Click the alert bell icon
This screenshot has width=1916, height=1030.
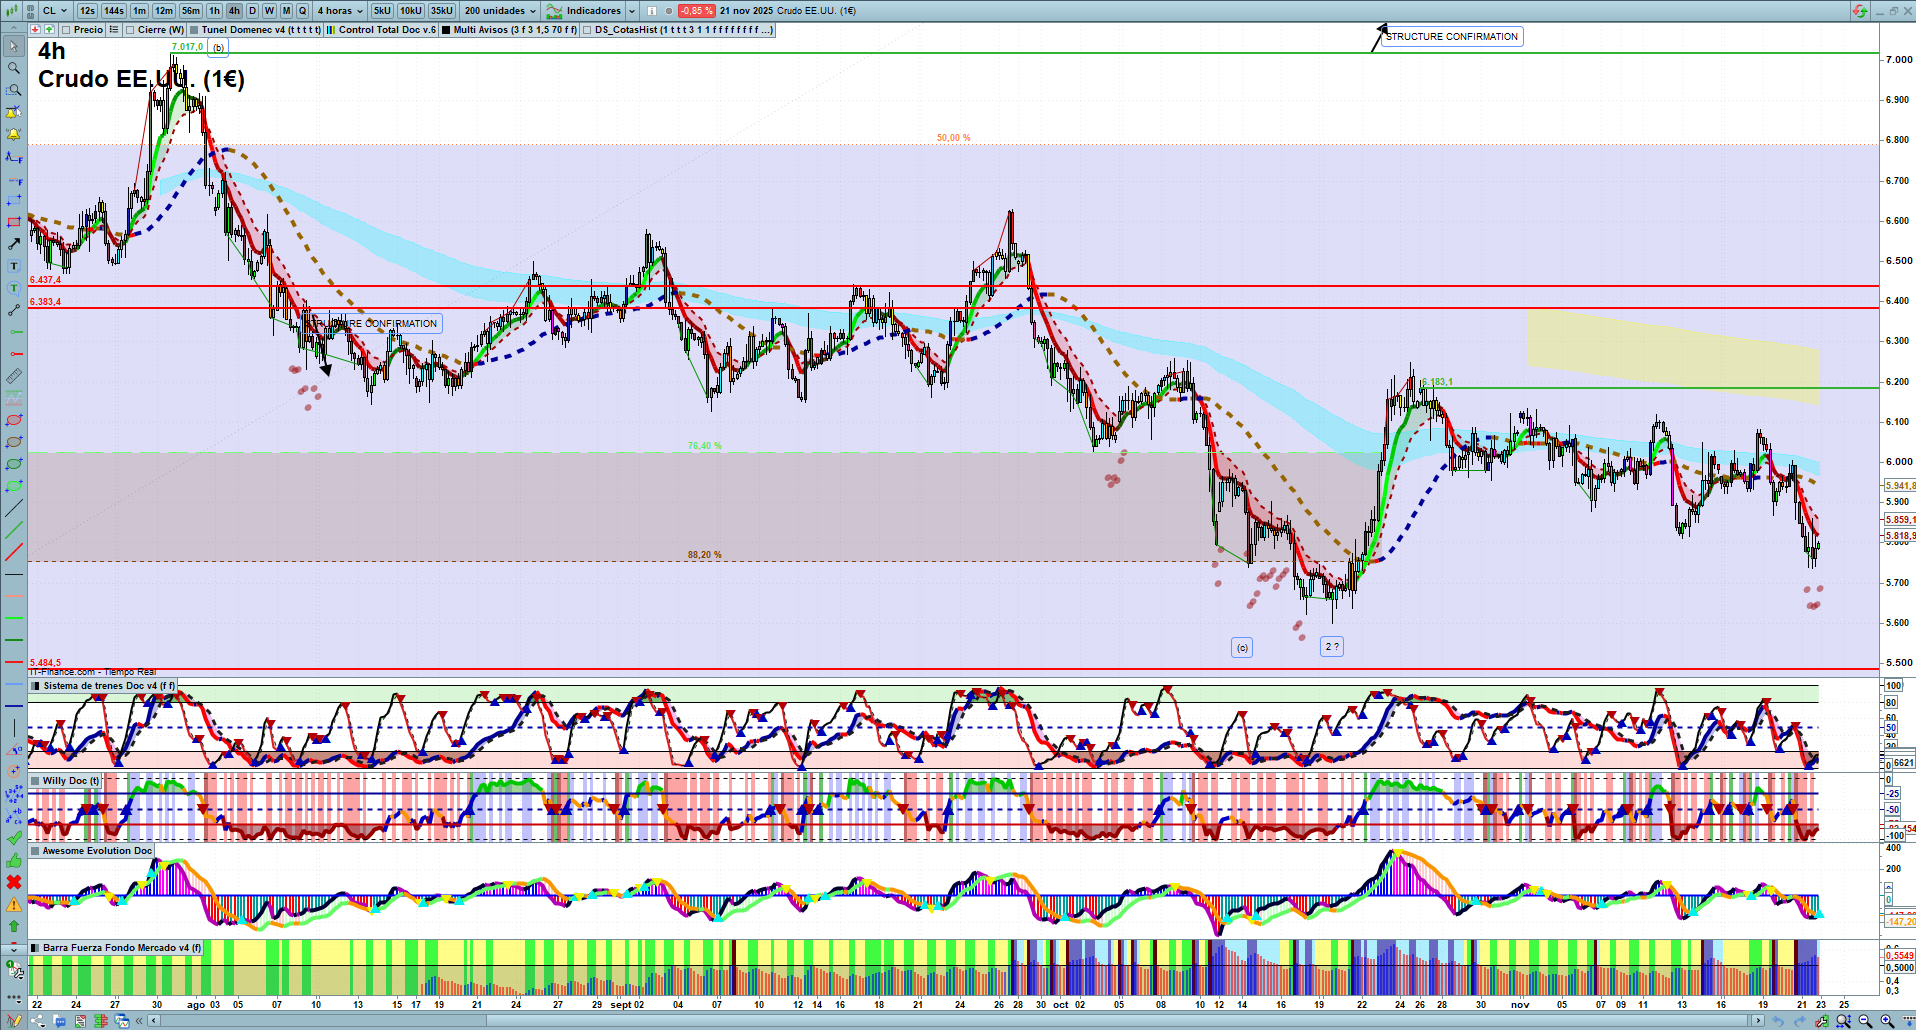[x=14, y=134]
